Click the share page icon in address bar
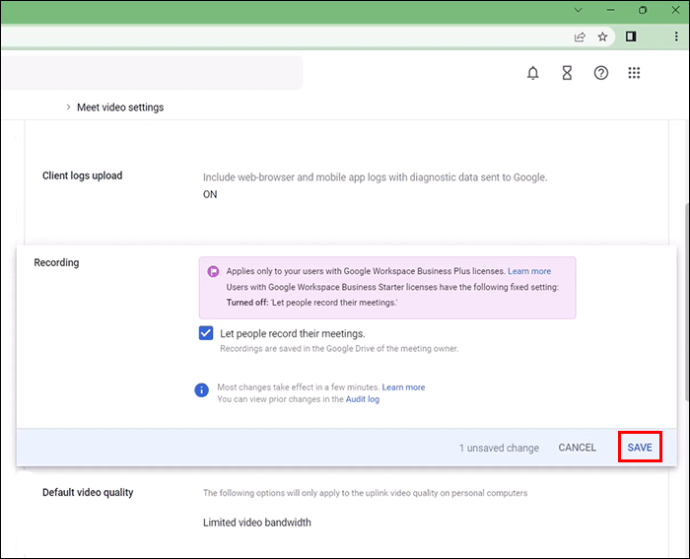Screen dimensions: 690x559 (580, 37)
